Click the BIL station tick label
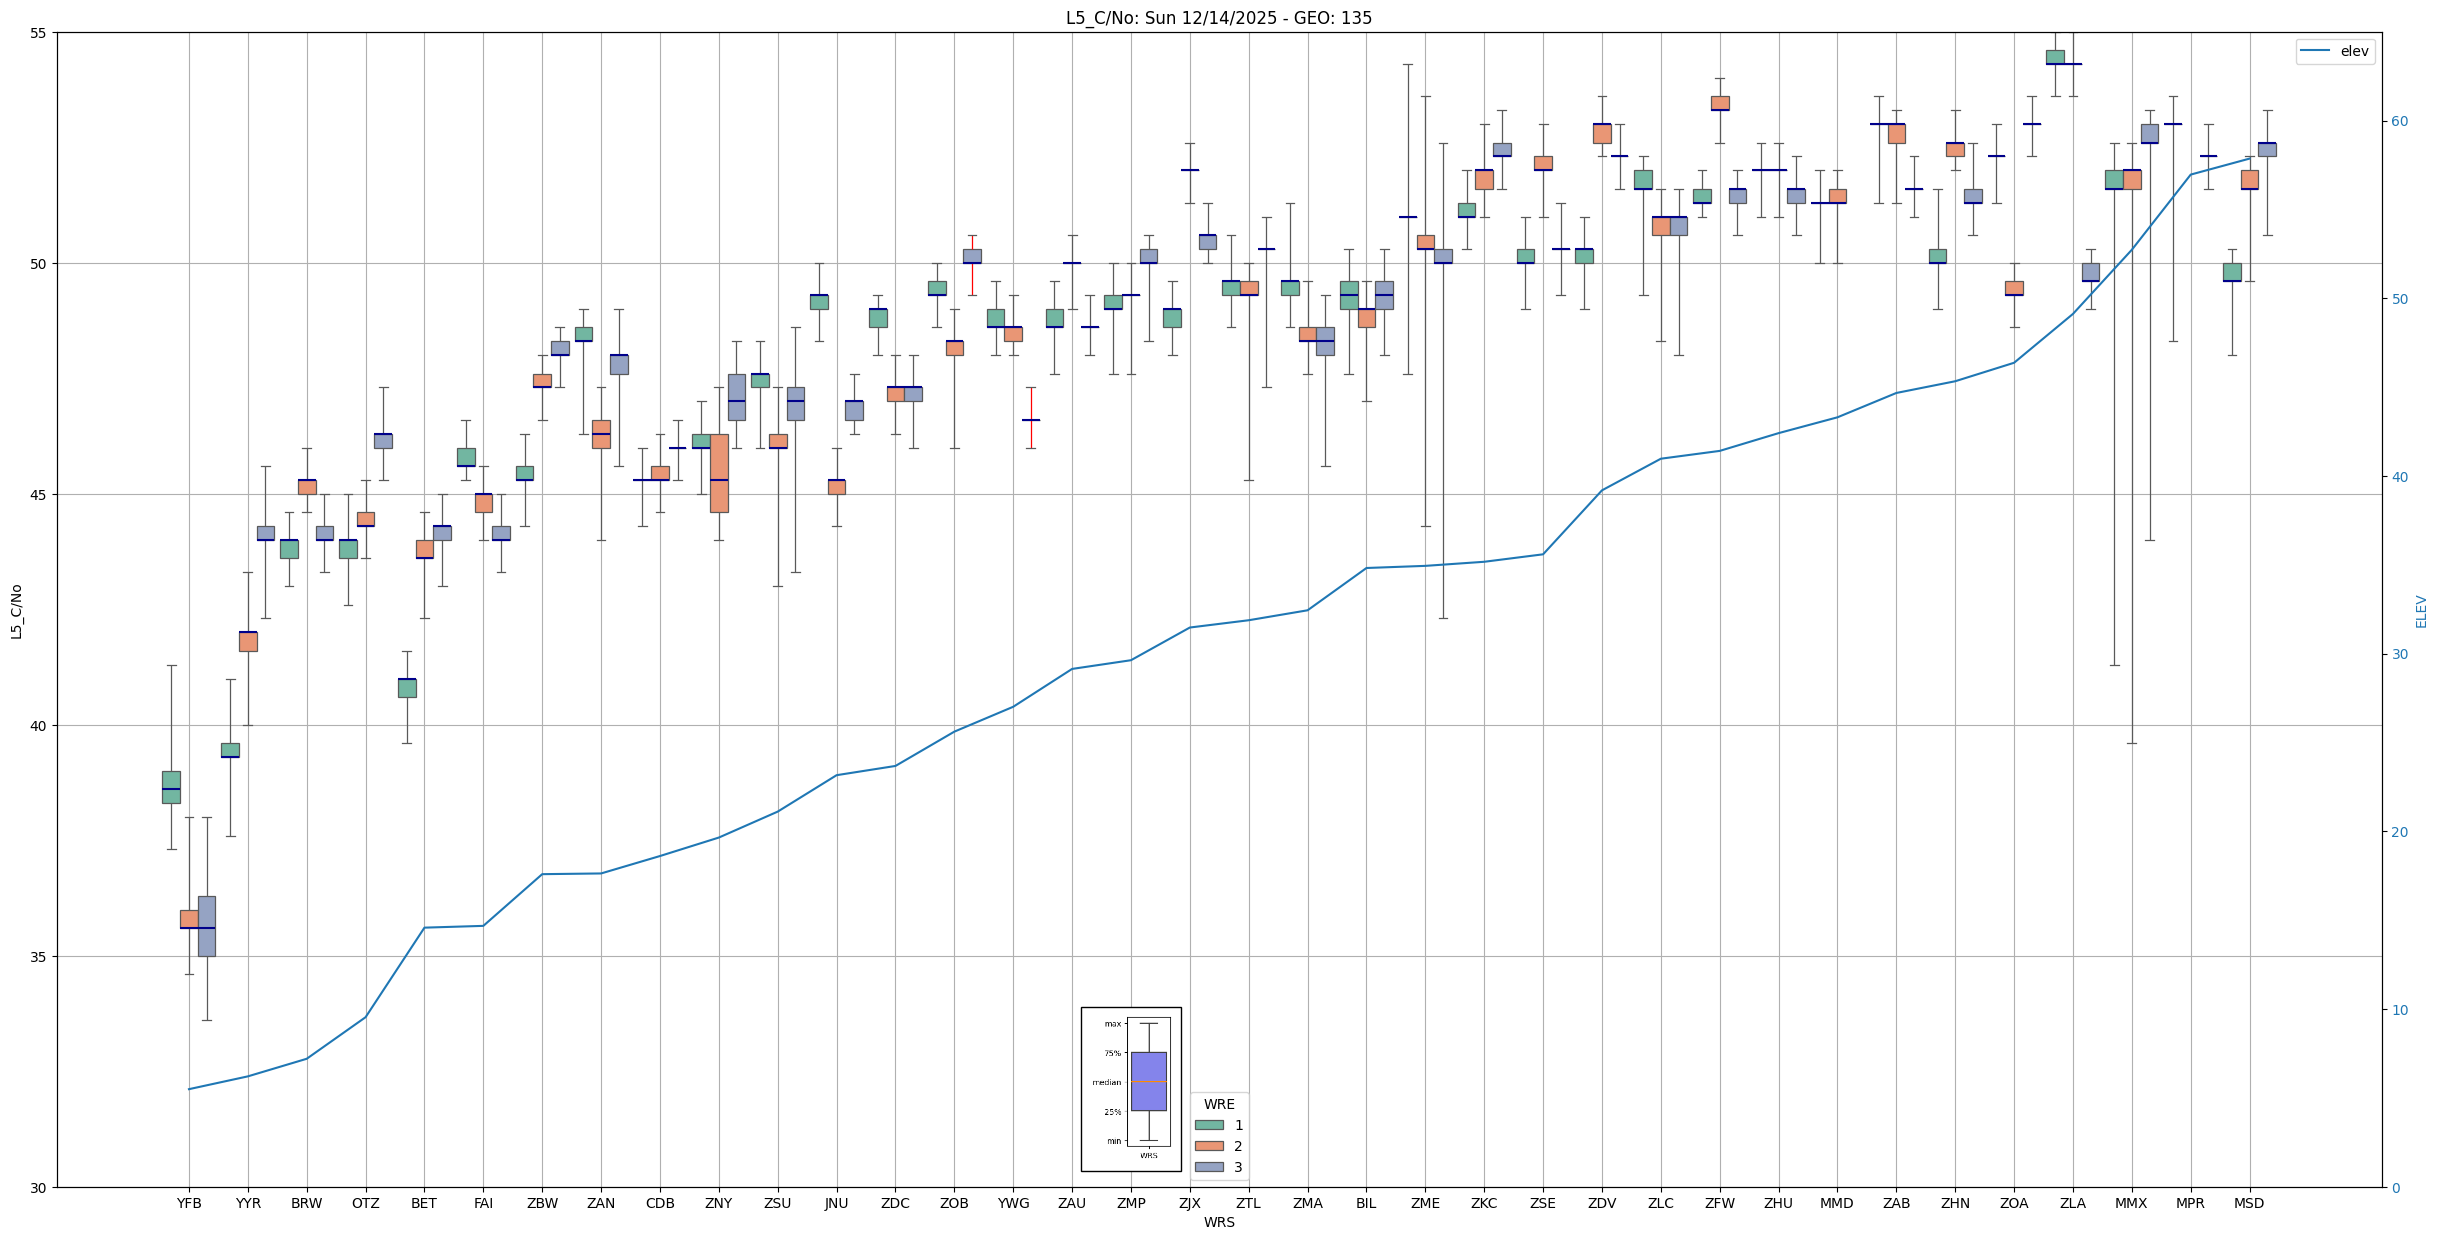 pyautogui.click(x=1366, y=1203)
